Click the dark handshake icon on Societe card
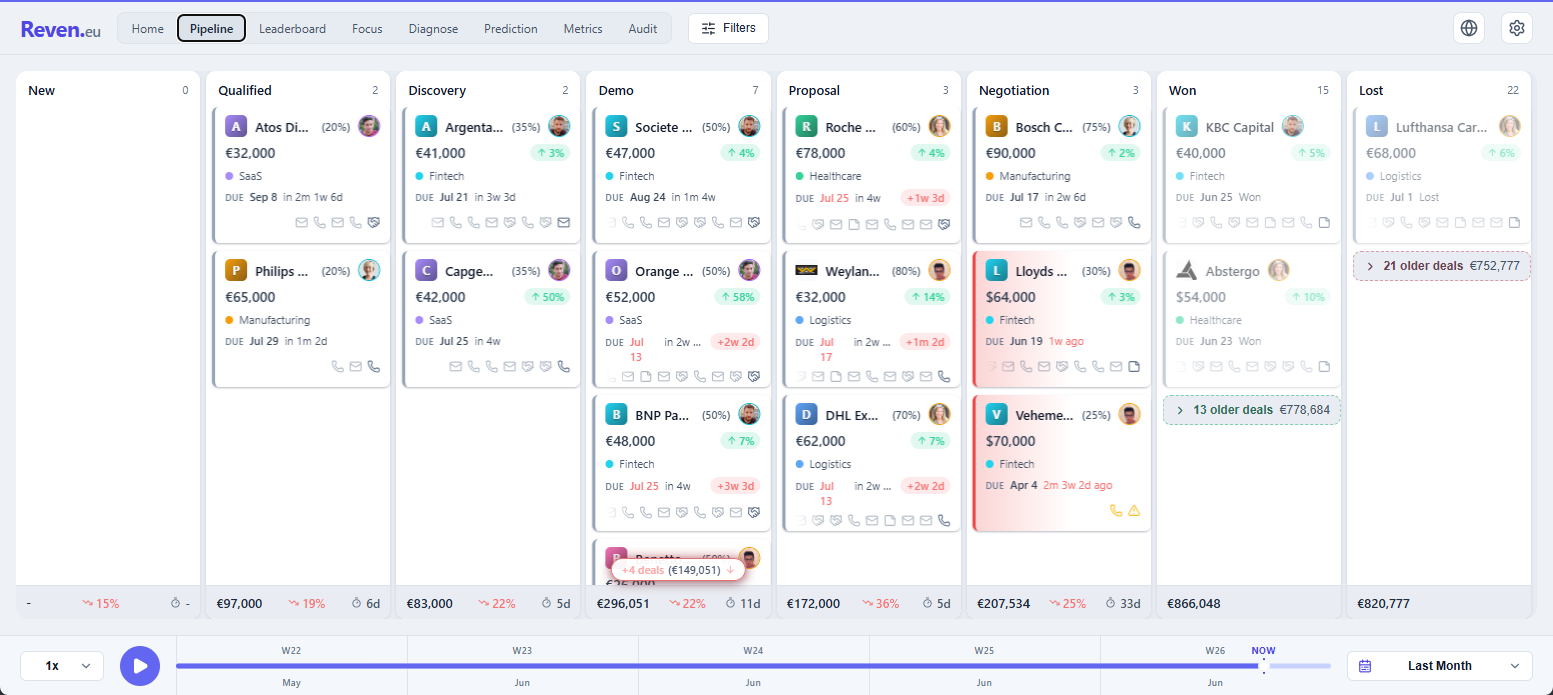Screen dimensions: 1553x695 coord(754,223)
